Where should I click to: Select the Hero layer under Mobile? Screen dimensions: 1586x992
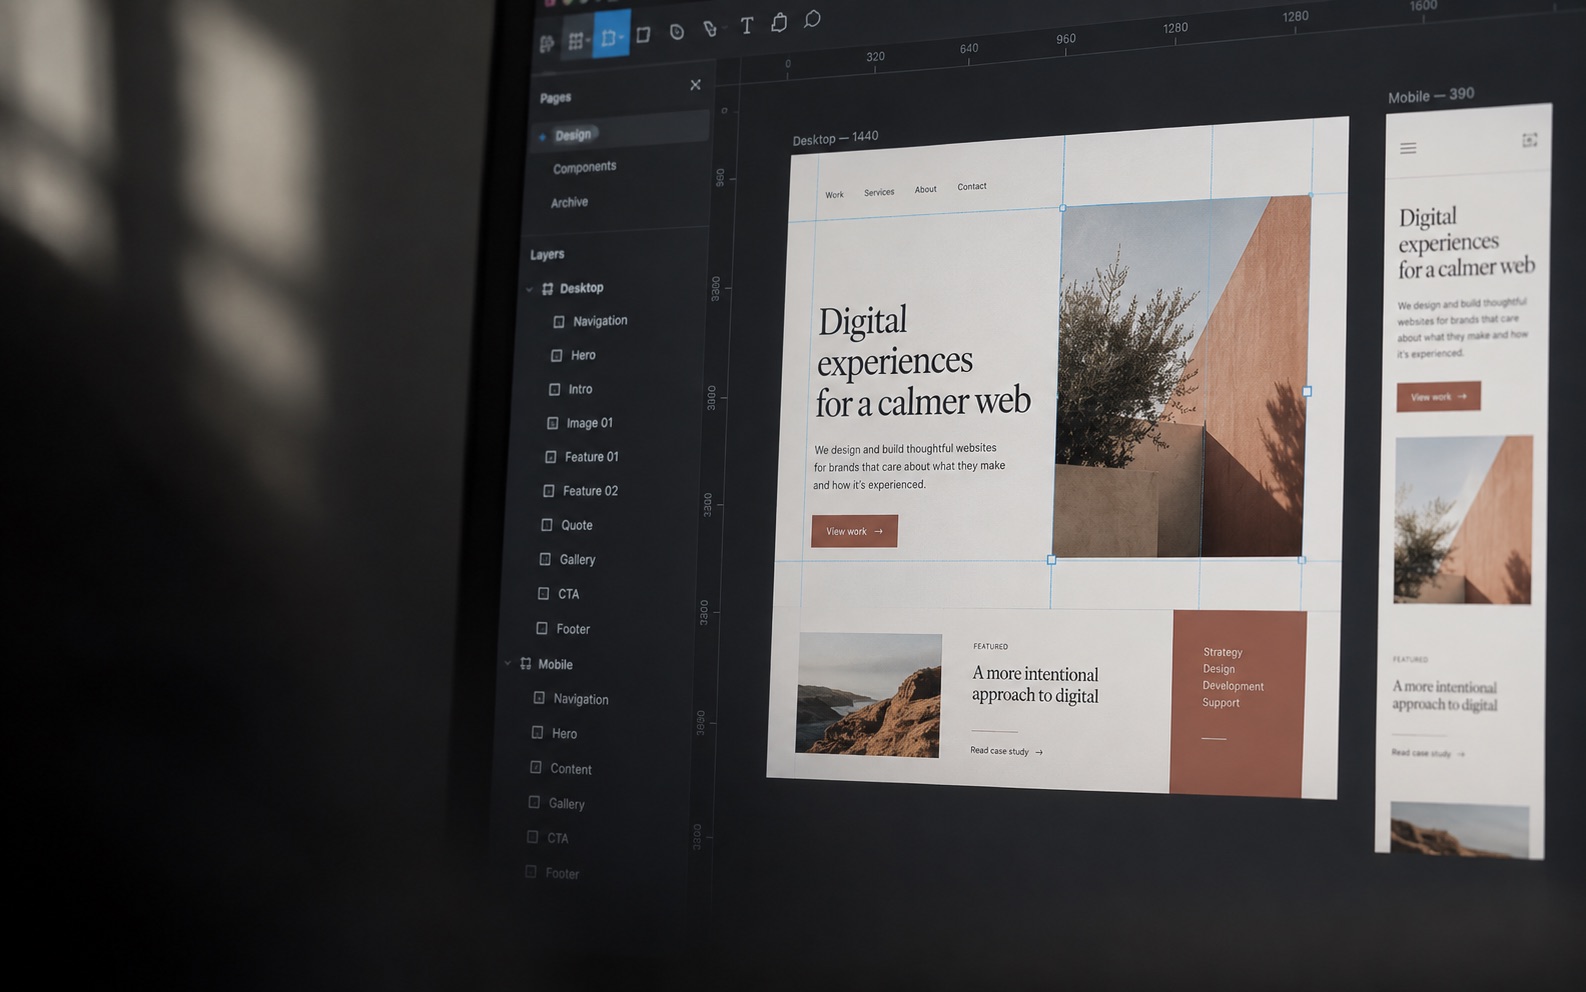click(x=553, y=733)
